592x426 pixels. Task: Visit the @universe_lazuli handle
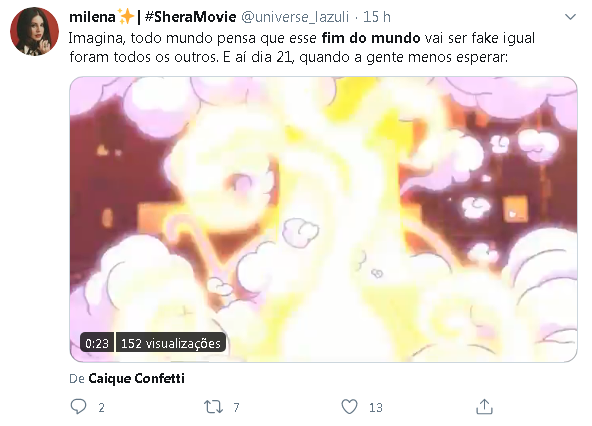coord(295,17)
